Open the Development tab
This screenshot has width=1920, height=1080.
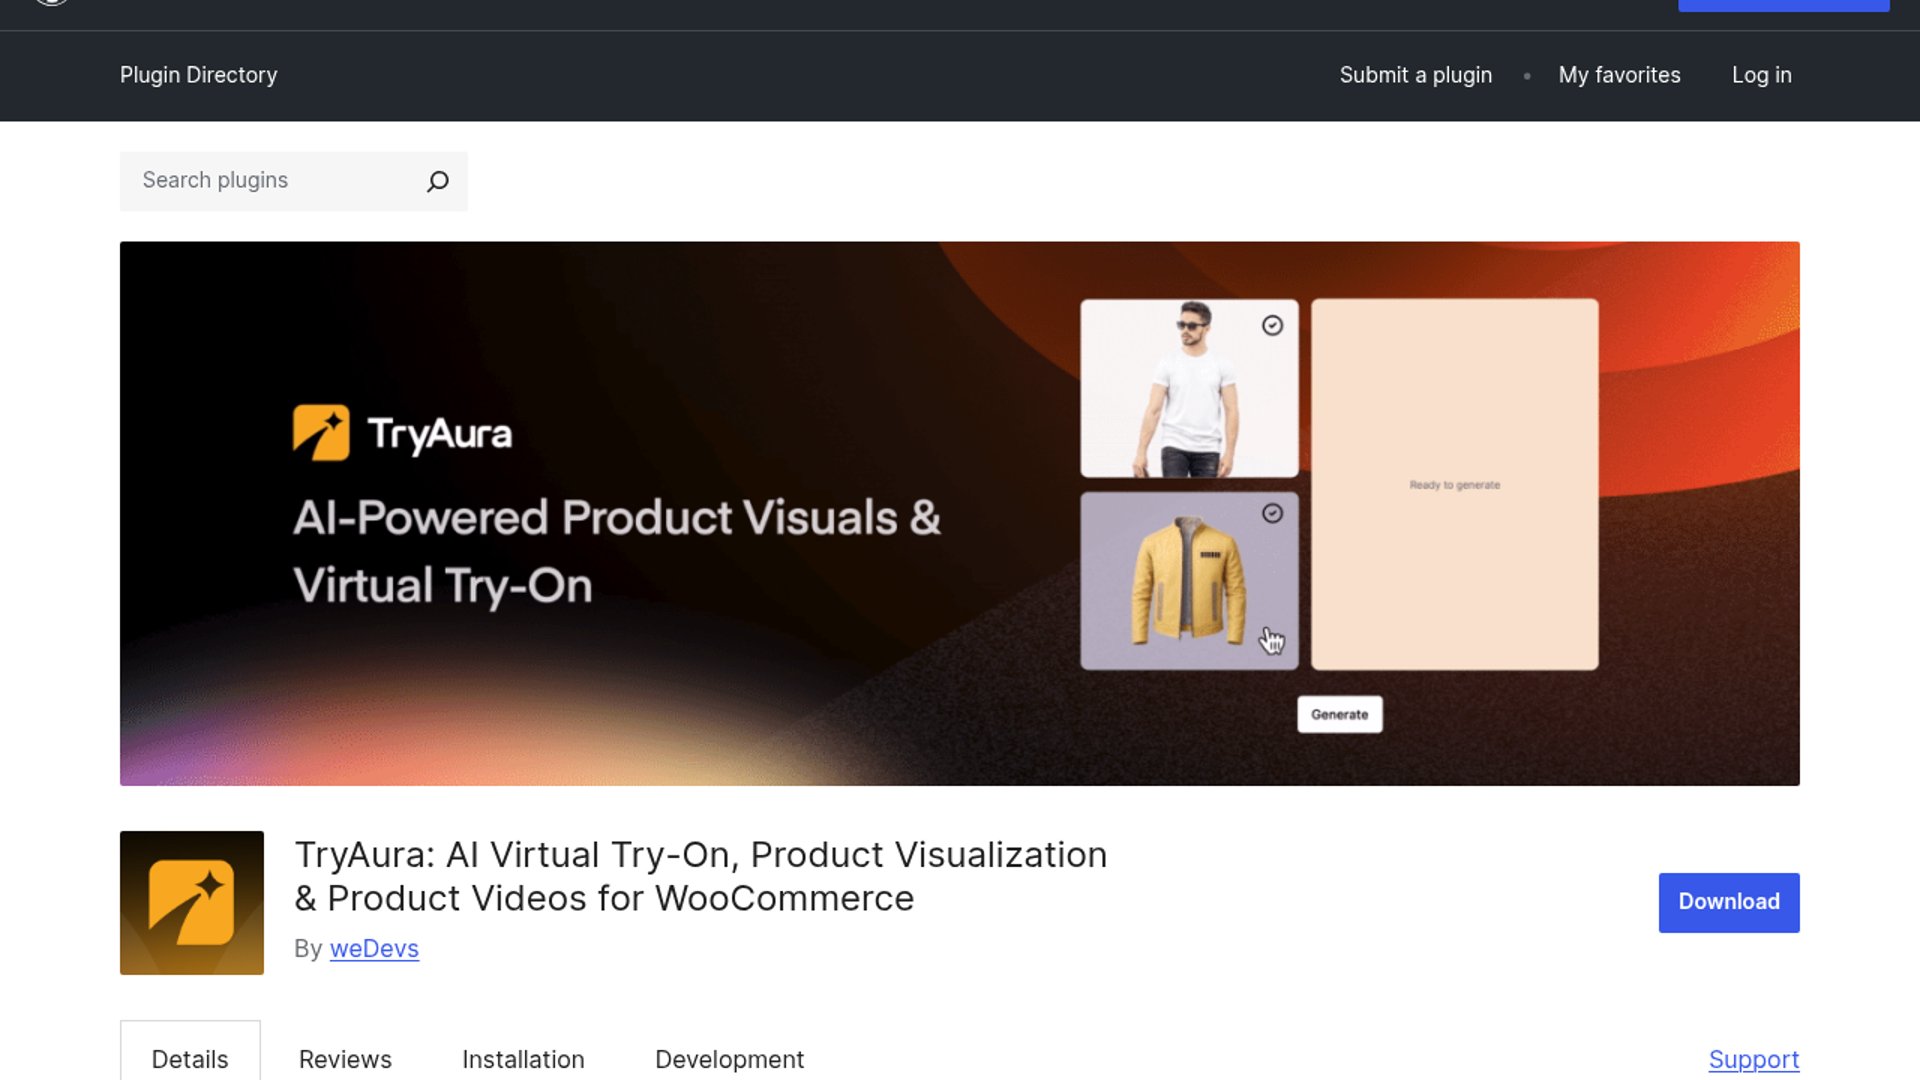click(729, 1059)
